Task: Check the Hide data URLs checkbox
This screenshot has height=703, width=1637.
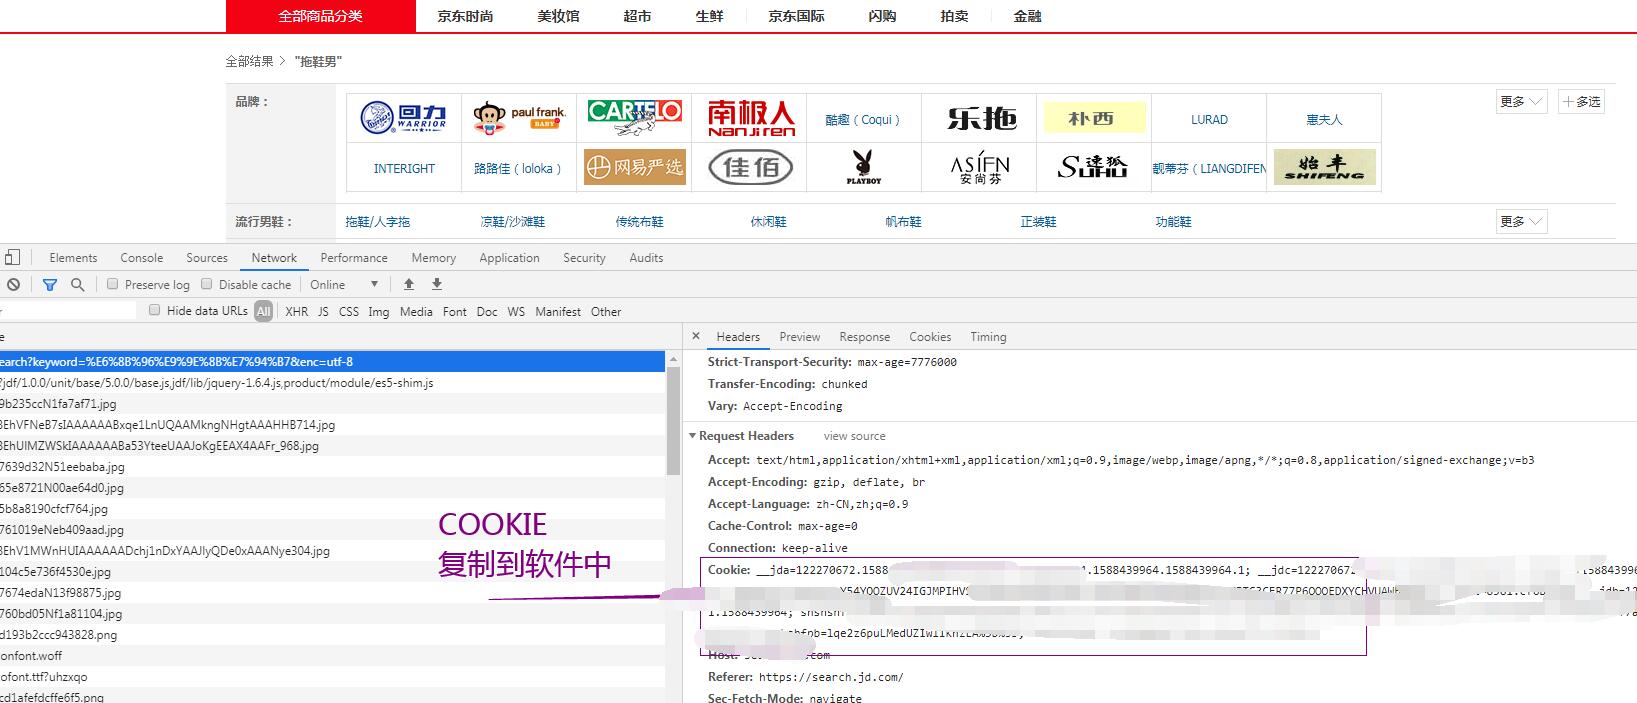Action: coord(155,311)
